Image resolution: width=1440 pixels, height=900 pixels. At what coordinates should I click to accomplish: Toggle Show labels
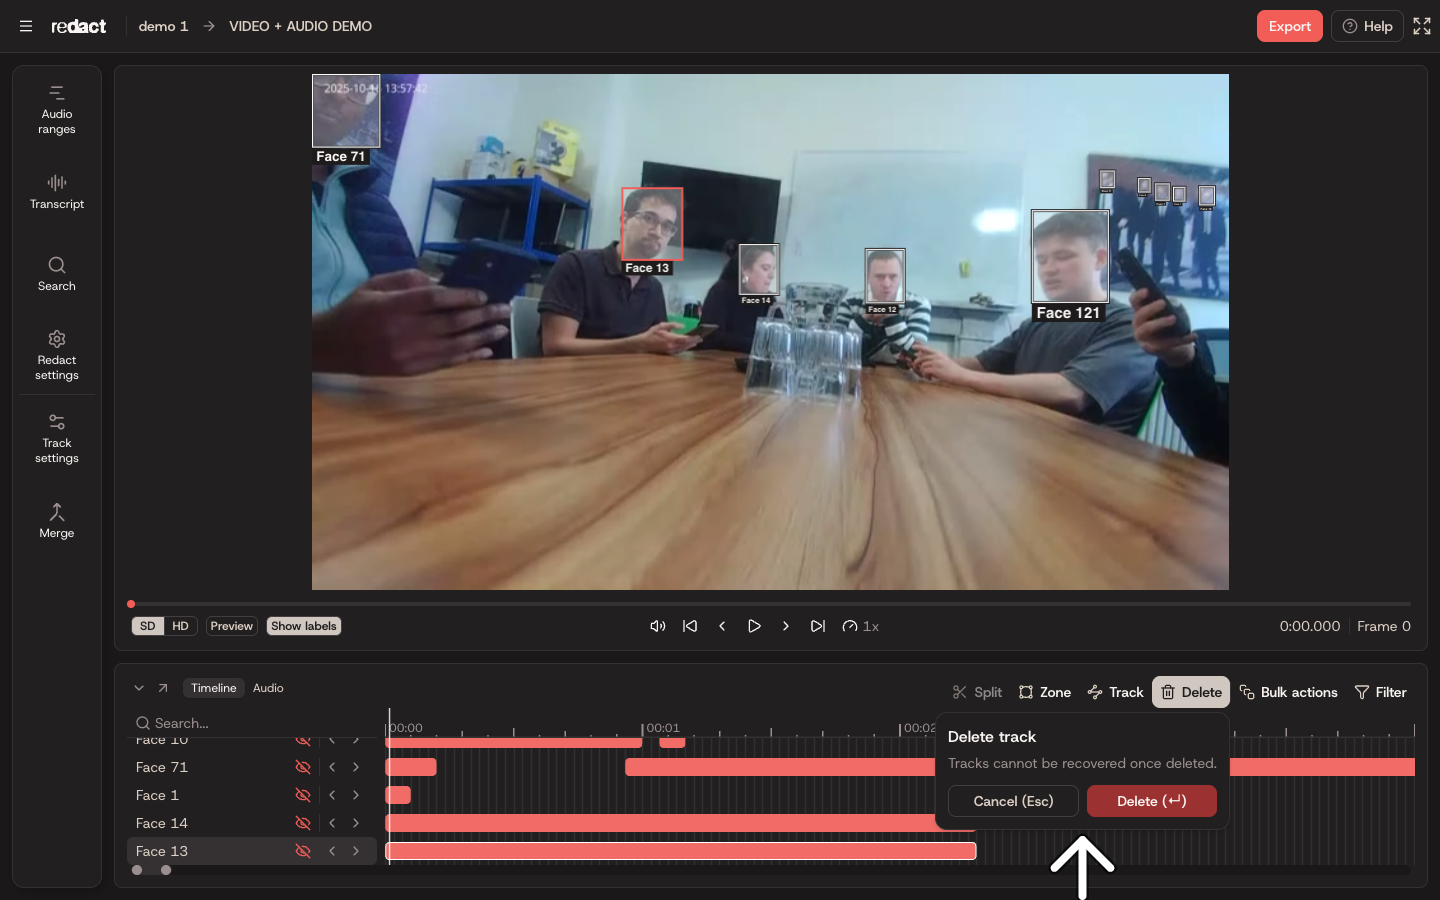click(x=304, y=626)
